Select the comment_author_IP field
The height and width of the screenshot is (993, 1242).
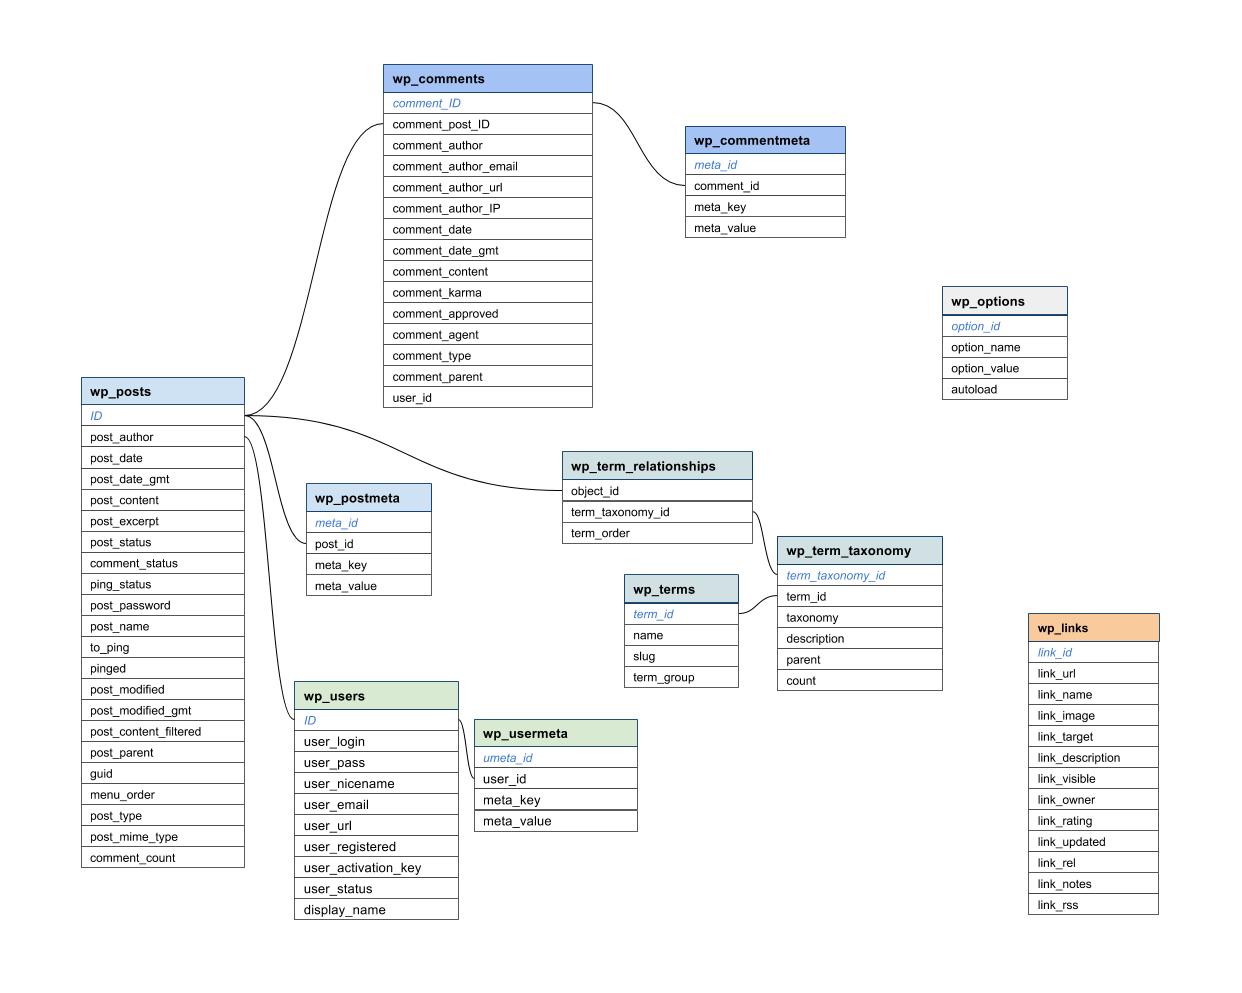click(488, 208)
